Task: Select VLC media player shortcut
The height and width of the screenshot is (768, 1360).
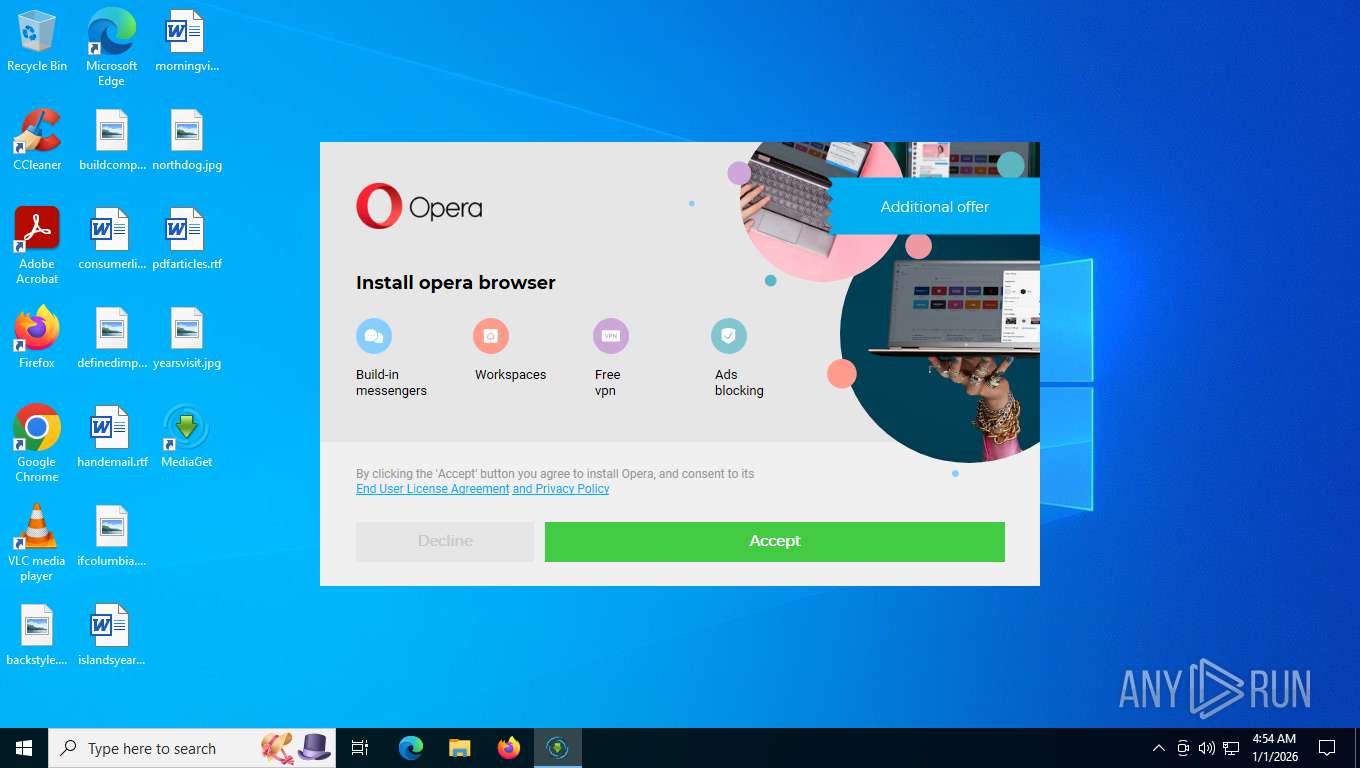Action: click(37, 543)
